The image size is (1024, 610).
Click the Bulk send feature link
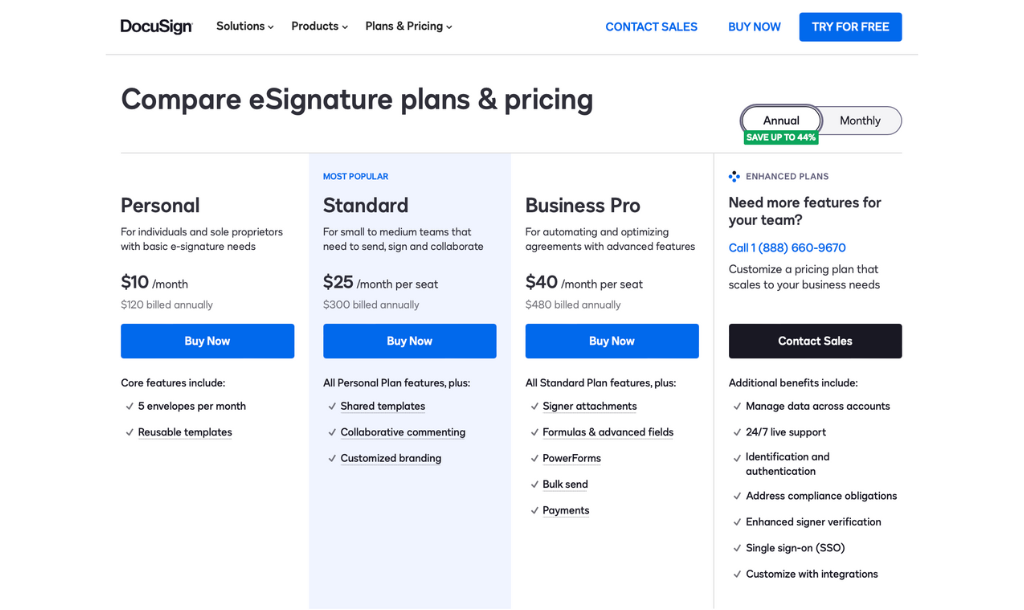click(x=565, y=484)
